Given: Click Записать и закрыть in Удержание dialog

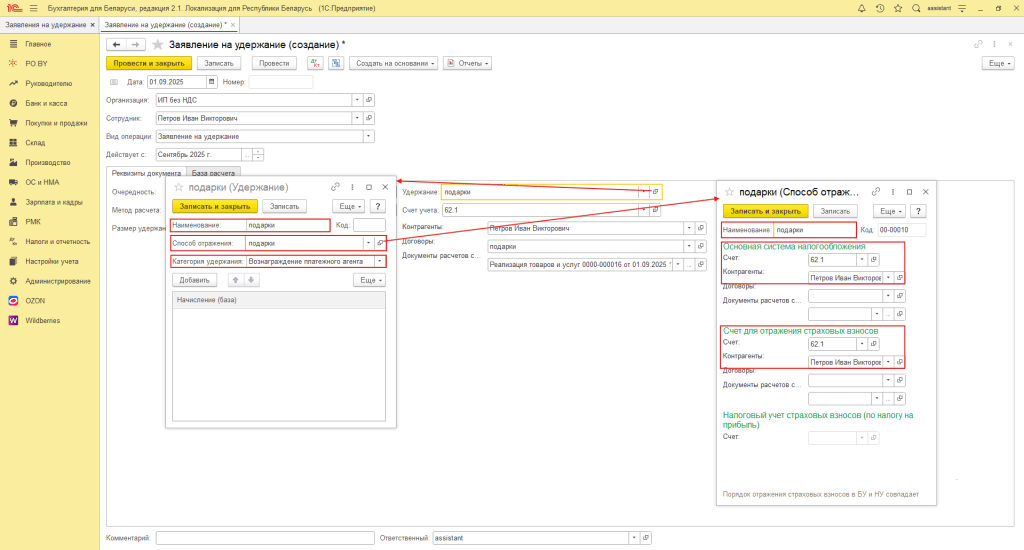Looking at the screenshot, I should [215, 206].
